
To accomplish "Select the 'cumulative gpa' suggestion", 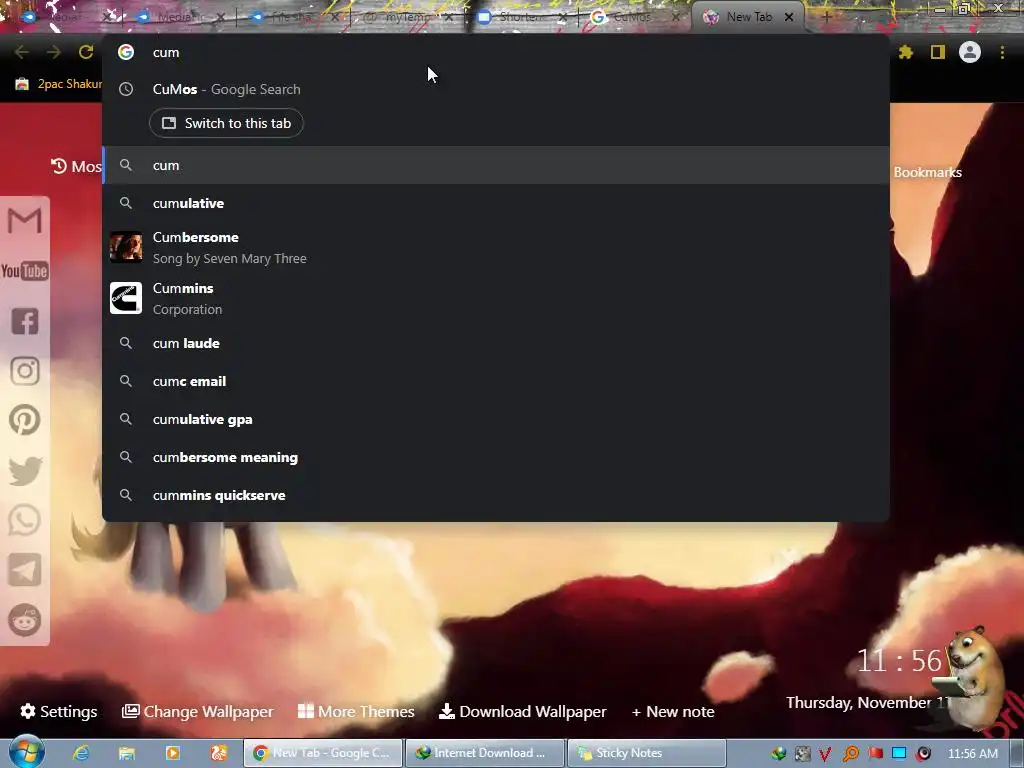I will [496, 419].
